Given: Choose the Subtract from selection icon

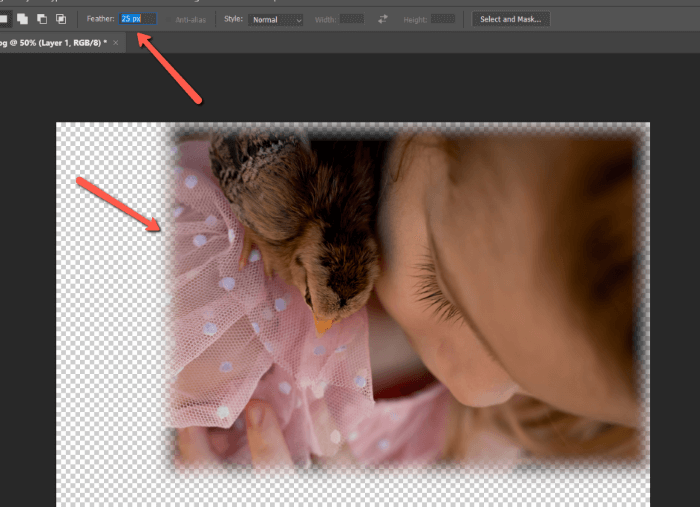Looking at the screenshot, I should pyautogui.click(x=41, y=19).
